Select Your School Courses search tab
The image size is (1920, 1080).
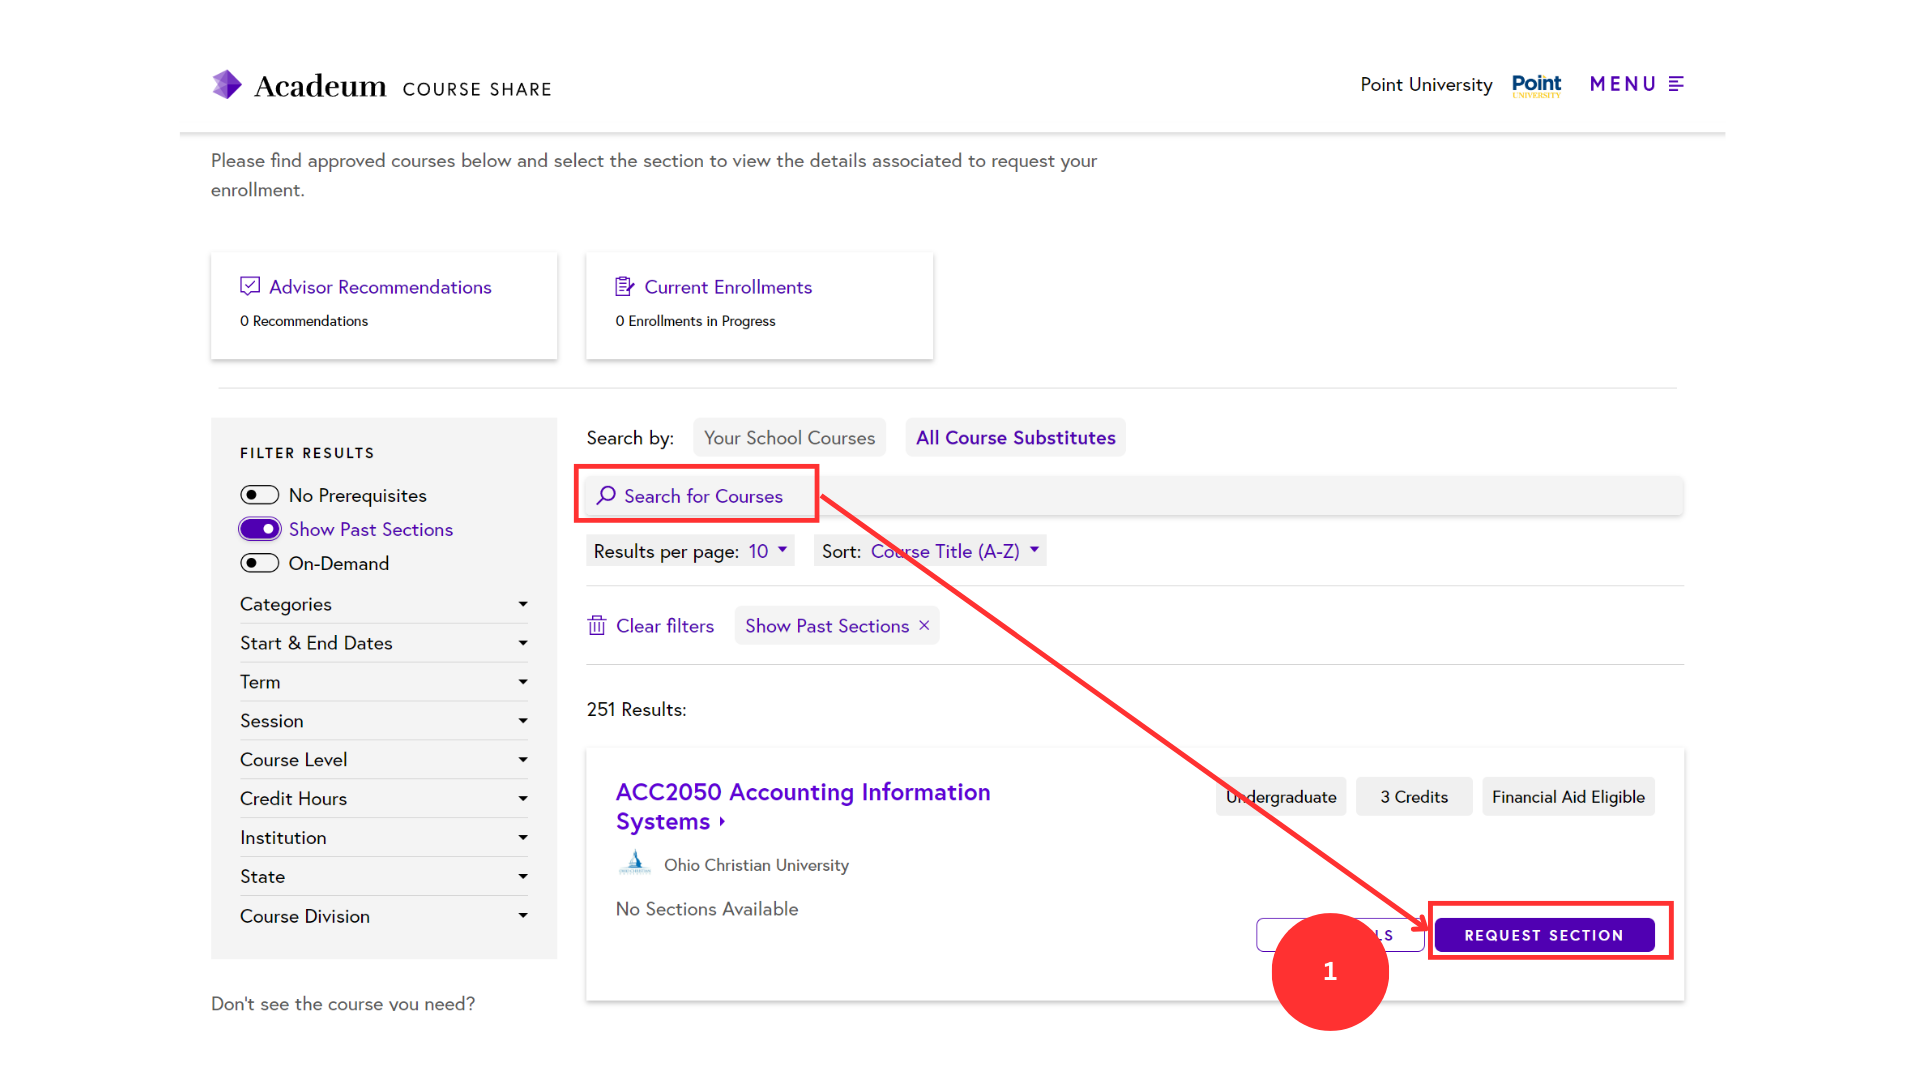coord(789,438)
